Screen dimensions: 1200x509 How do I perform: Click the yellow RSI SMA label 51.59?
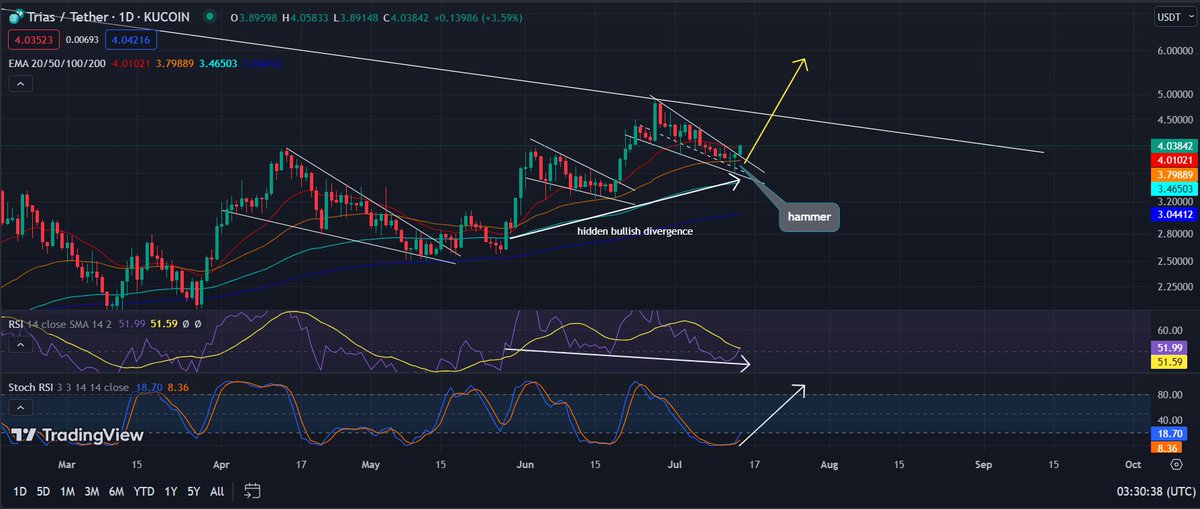coord(1168,360)
